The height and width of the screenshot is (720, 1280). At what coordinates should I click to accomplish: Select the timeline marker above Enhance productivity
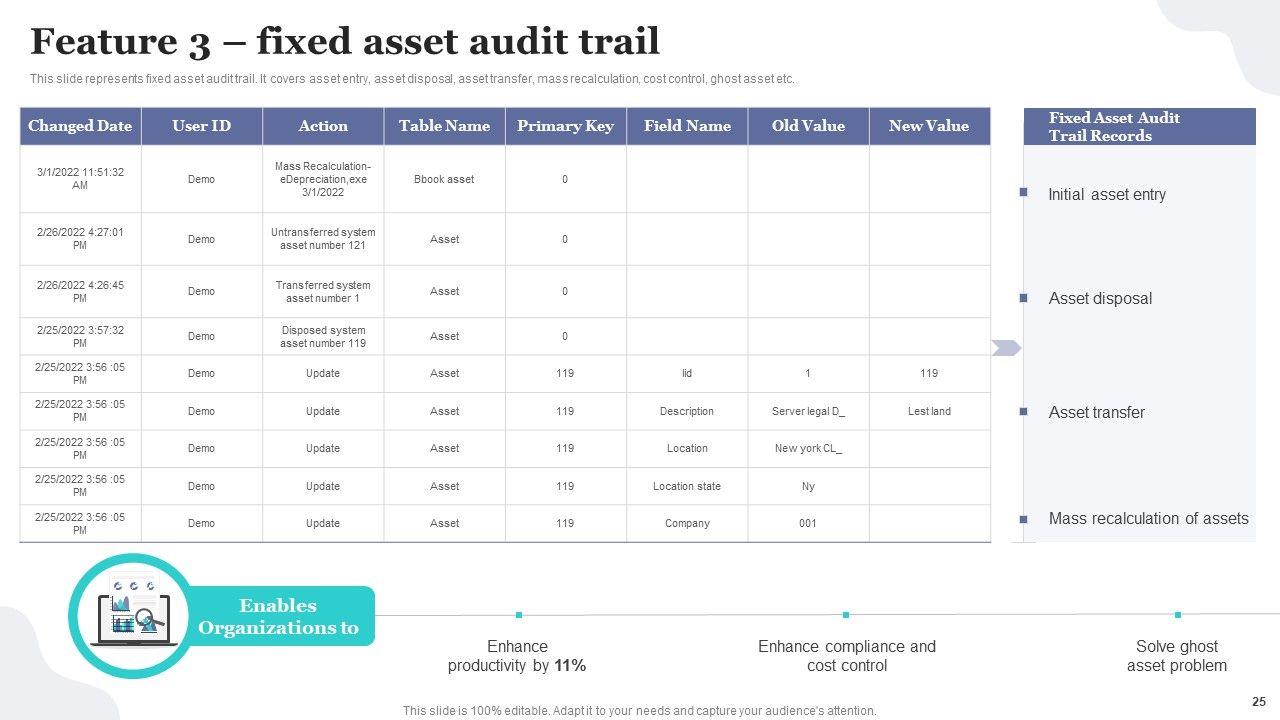click(x=519, y=615)
